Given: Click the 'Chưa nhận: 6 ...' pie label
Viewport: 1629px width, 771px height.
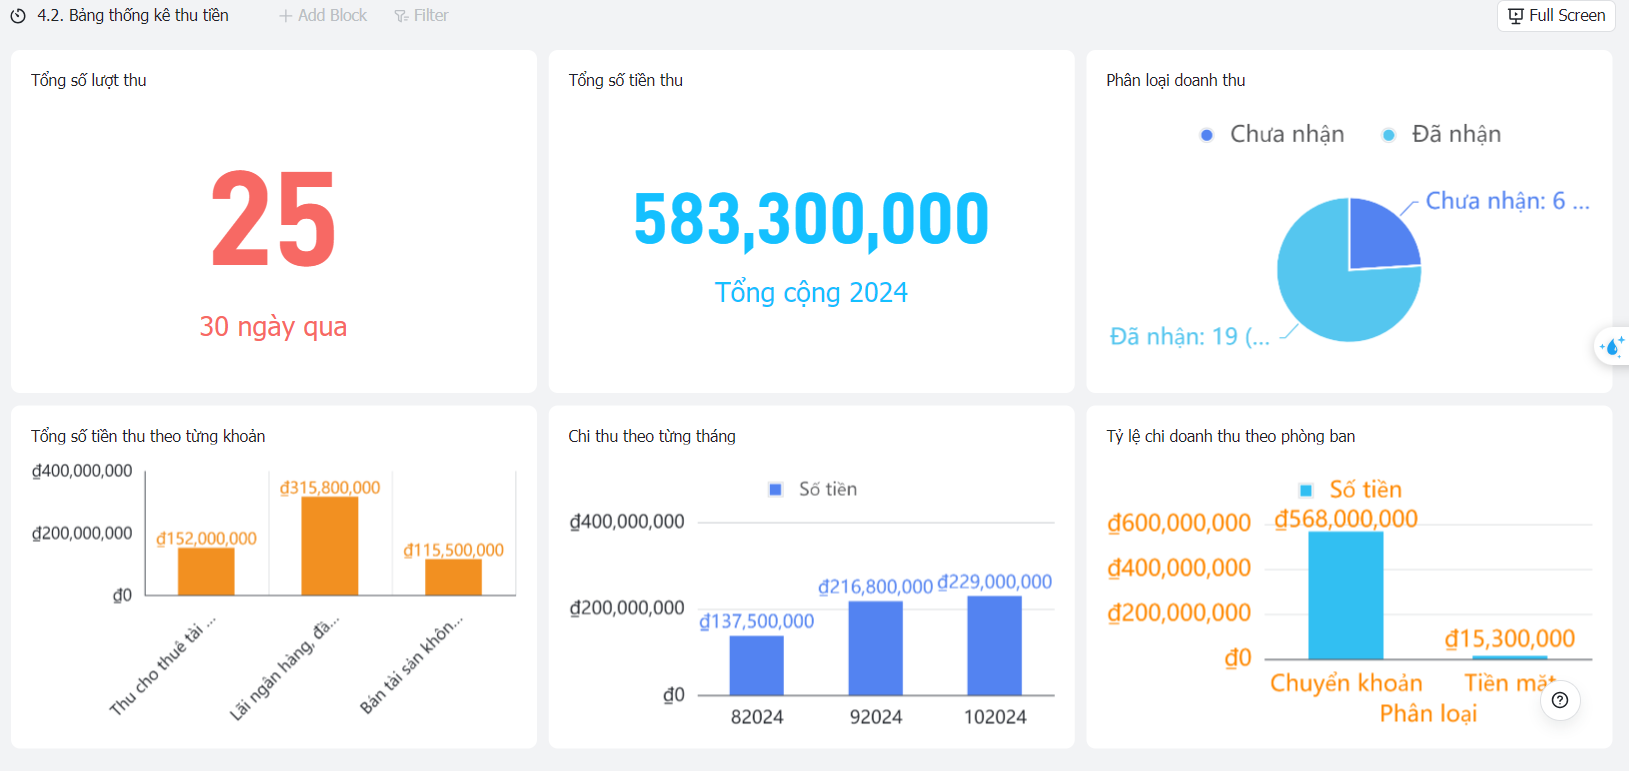Looking at the screenshot, I should click(x=1507, y=201).
